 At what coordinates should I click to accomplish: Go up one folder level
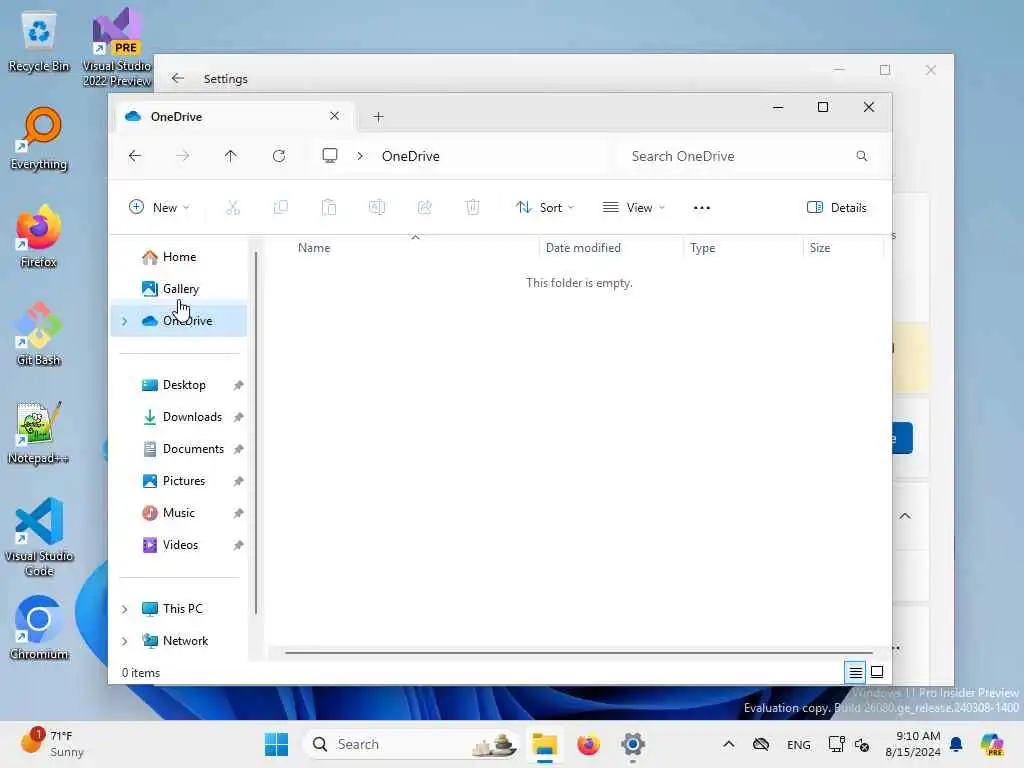pyautogui.click(x=231, y=156)
